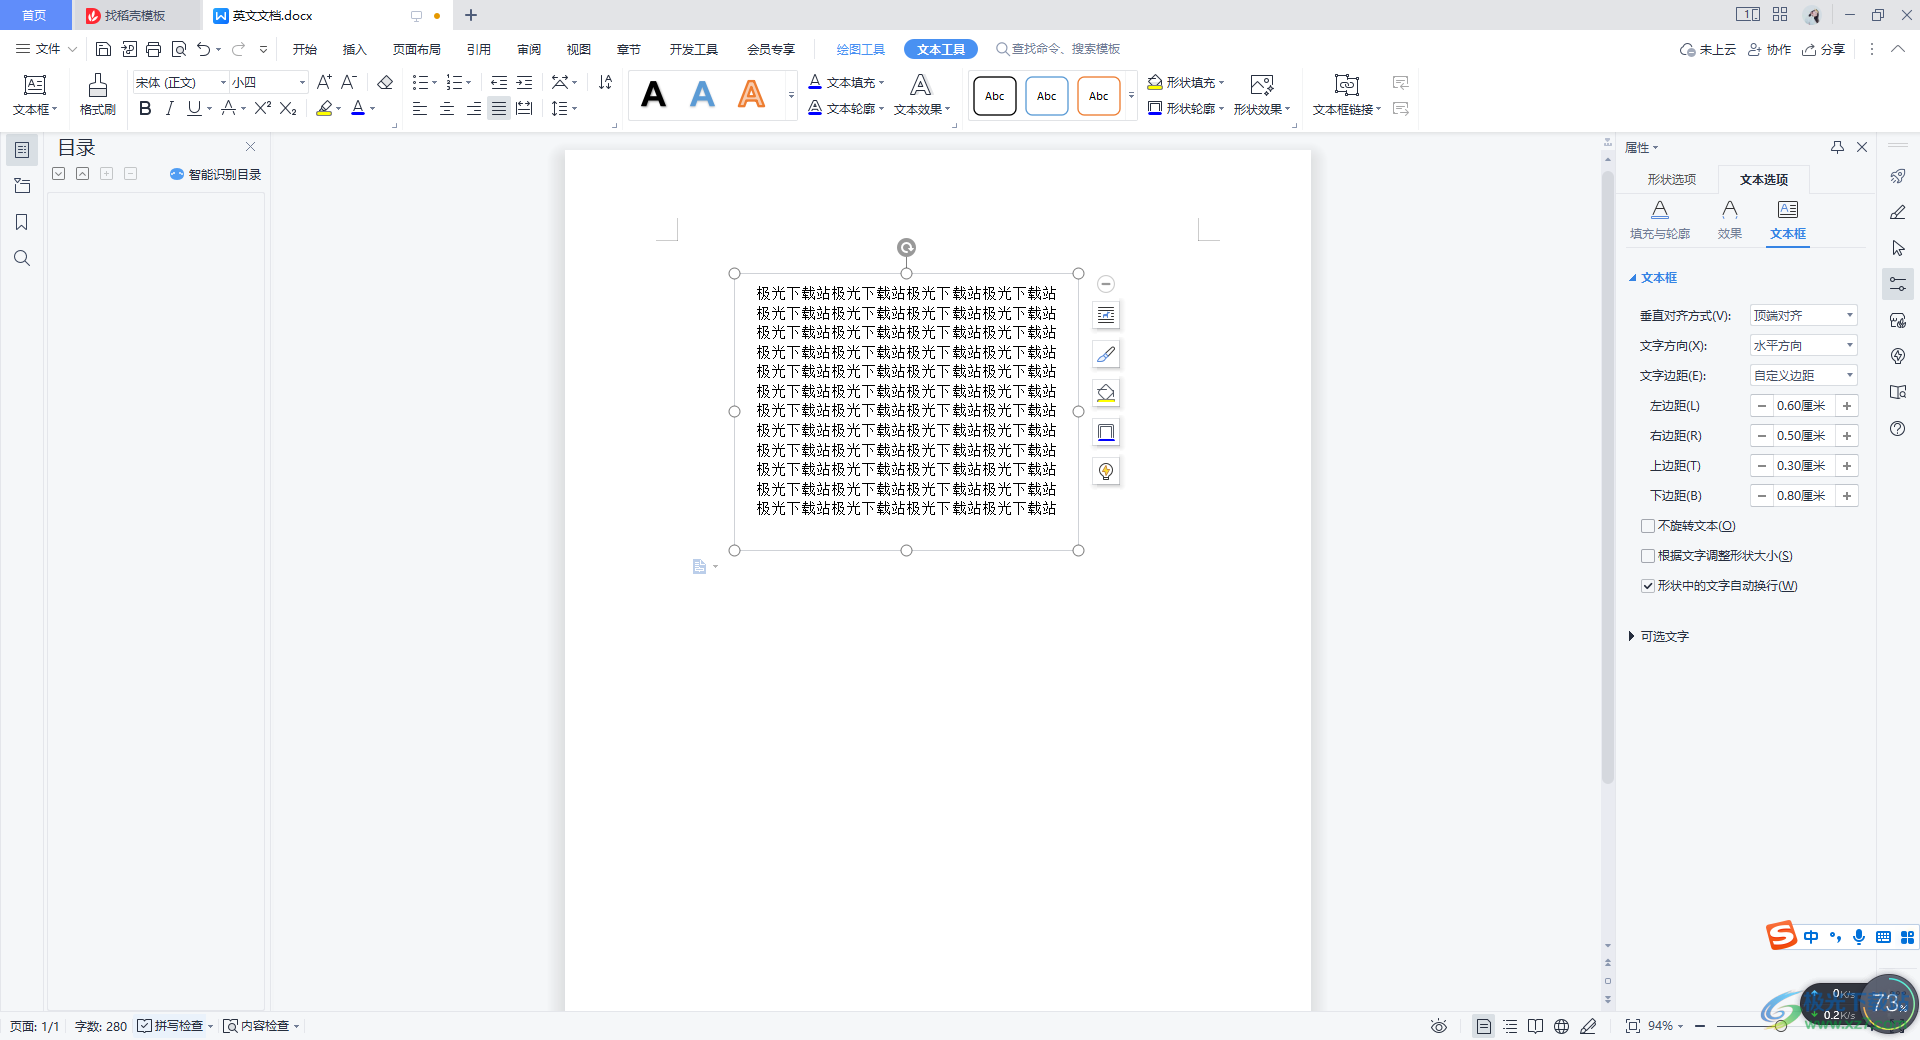Decrease paragraph indent

coord(499,82)
